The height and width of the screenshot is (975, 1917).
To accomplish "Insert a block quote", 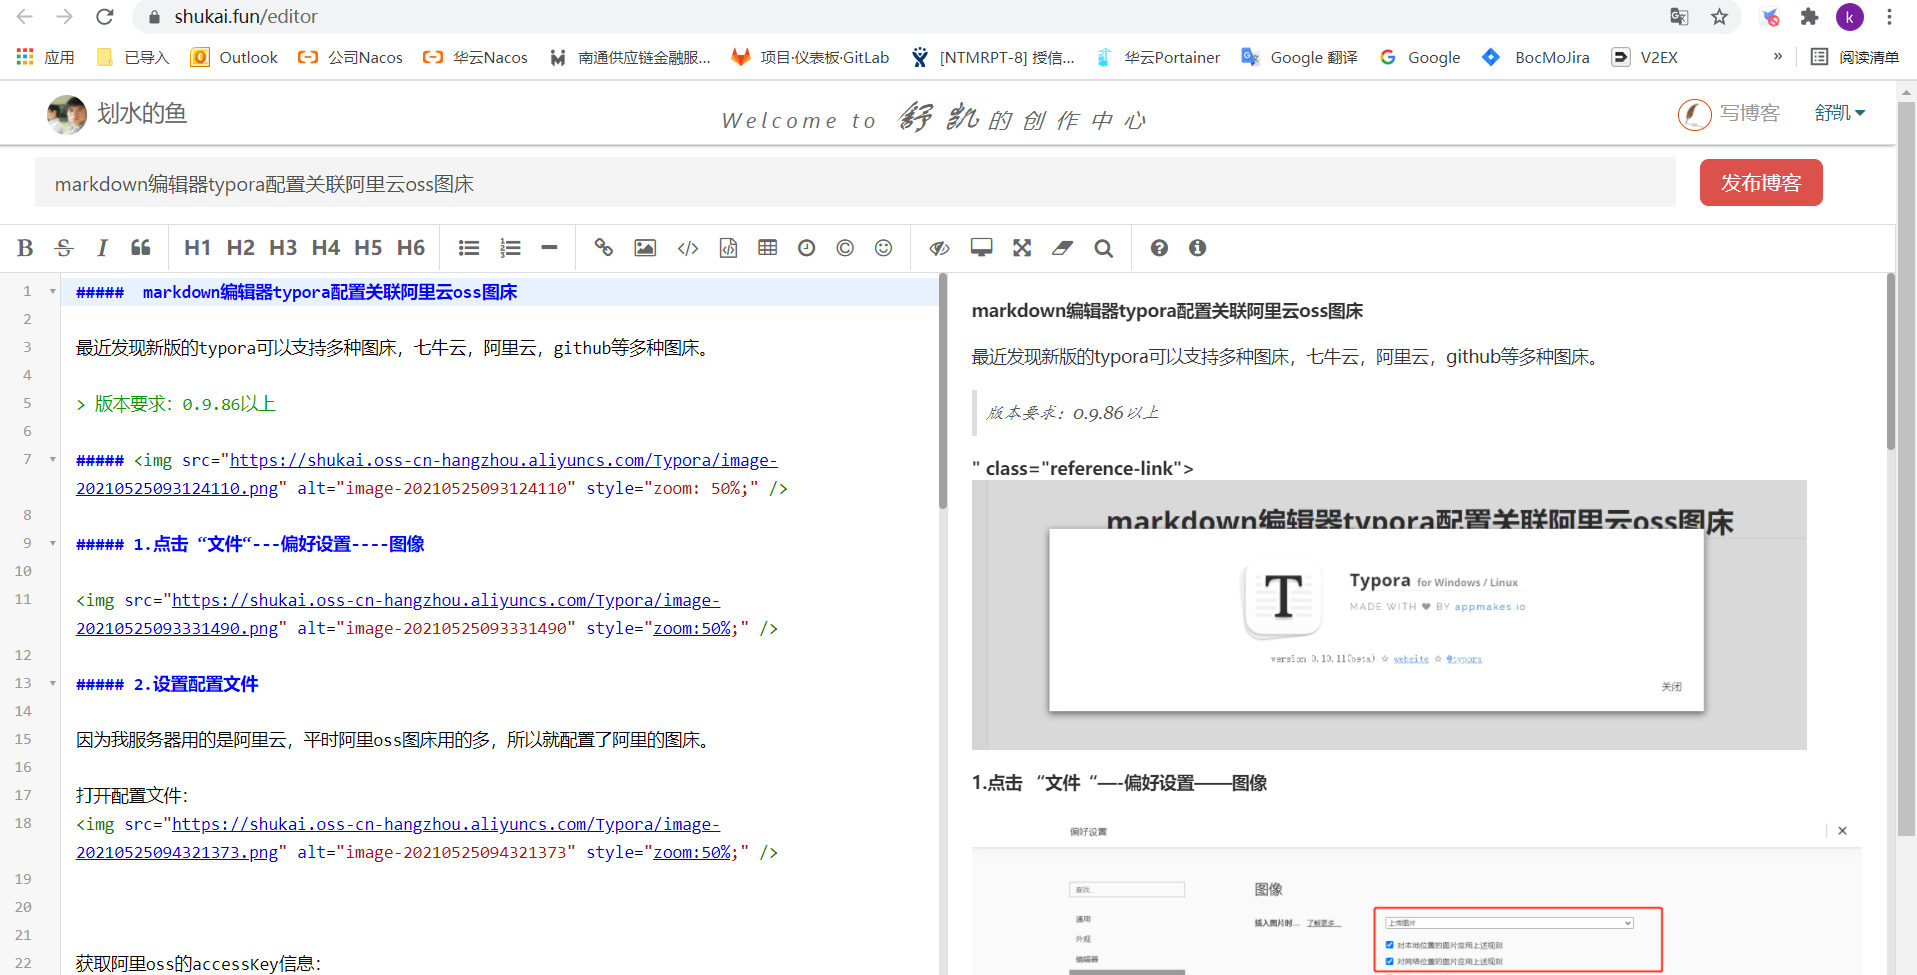I will pos(141,248).
